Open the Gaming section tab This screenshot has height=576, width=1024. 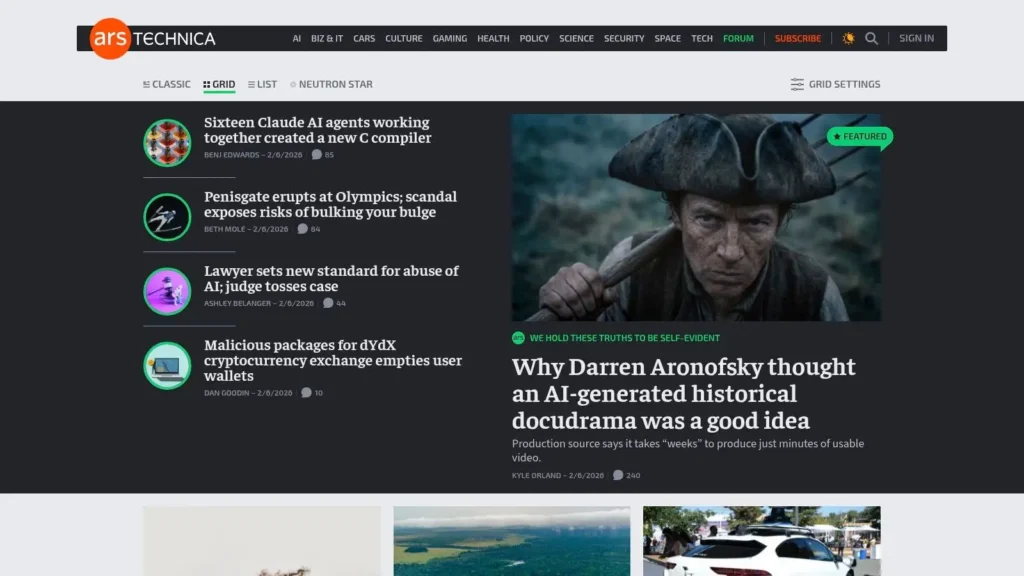450,38
